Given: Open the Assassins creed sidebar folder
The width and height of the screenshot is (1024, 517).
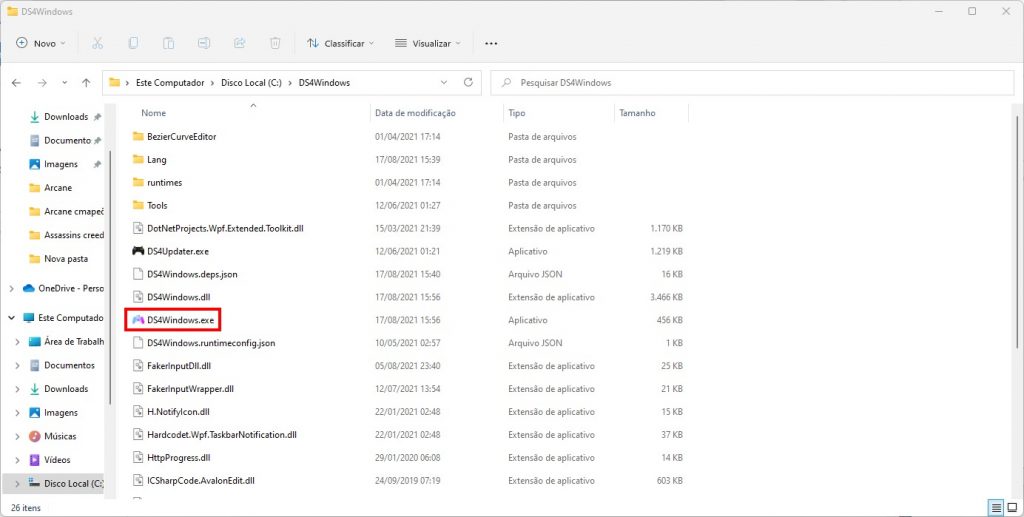Looking at the screenshot, I should pyautogui.click(x=74, y=235).
